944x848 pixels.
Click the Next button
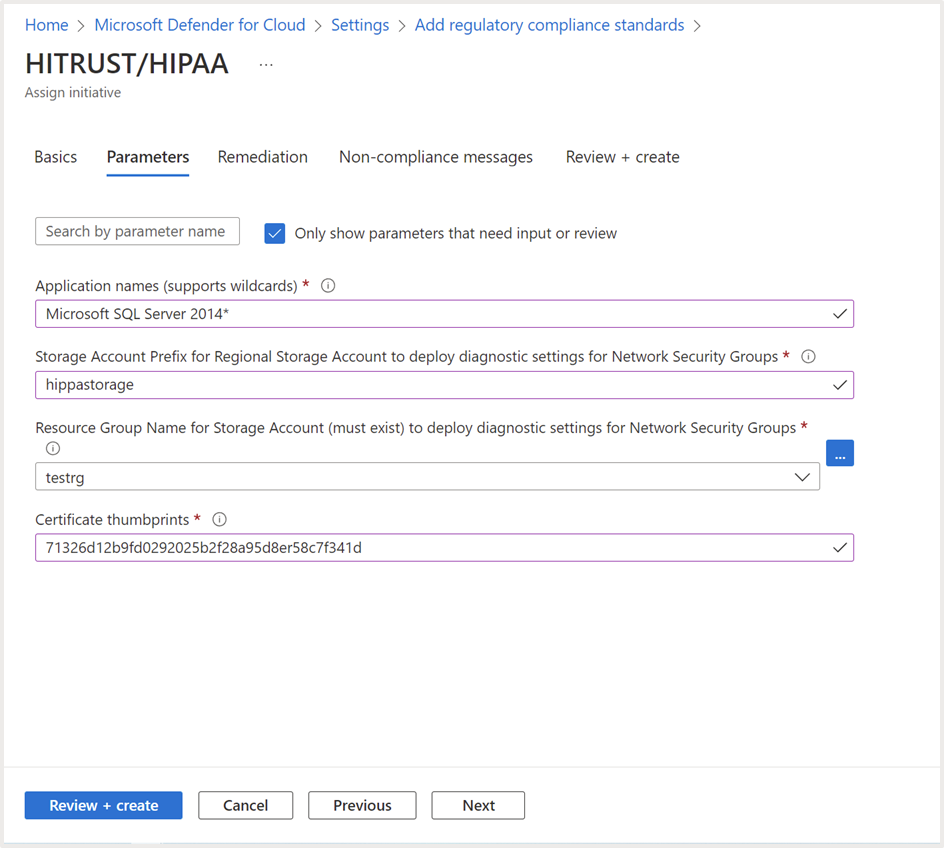pyautogui.click(x=478, y=805)
